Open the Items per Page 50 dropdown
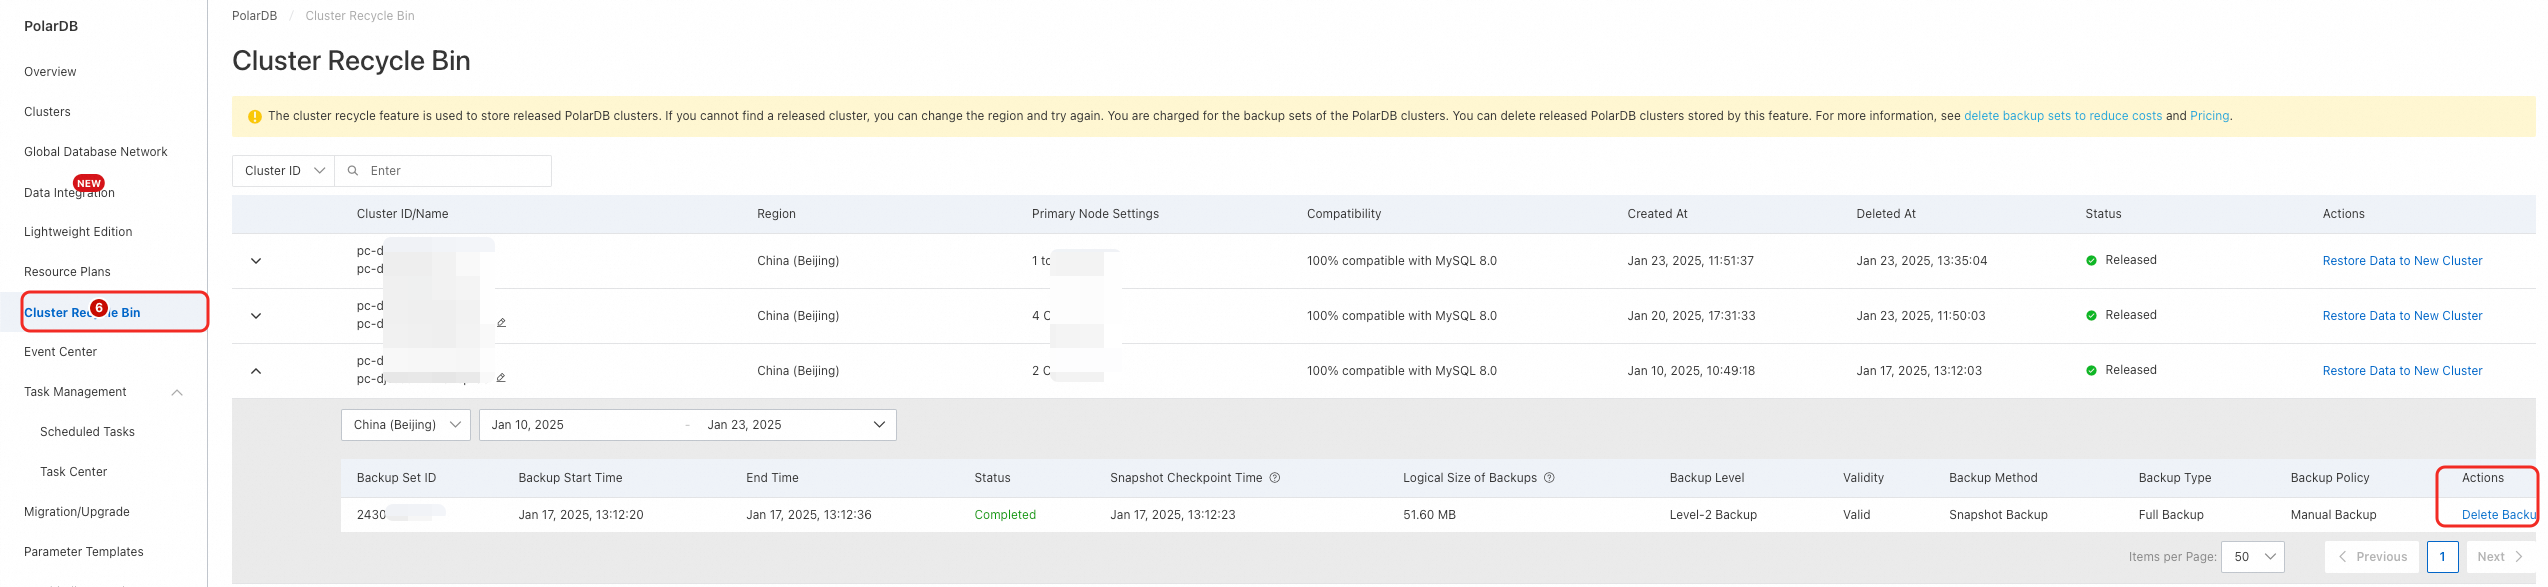2548x587 pixels. point(2252,557)
